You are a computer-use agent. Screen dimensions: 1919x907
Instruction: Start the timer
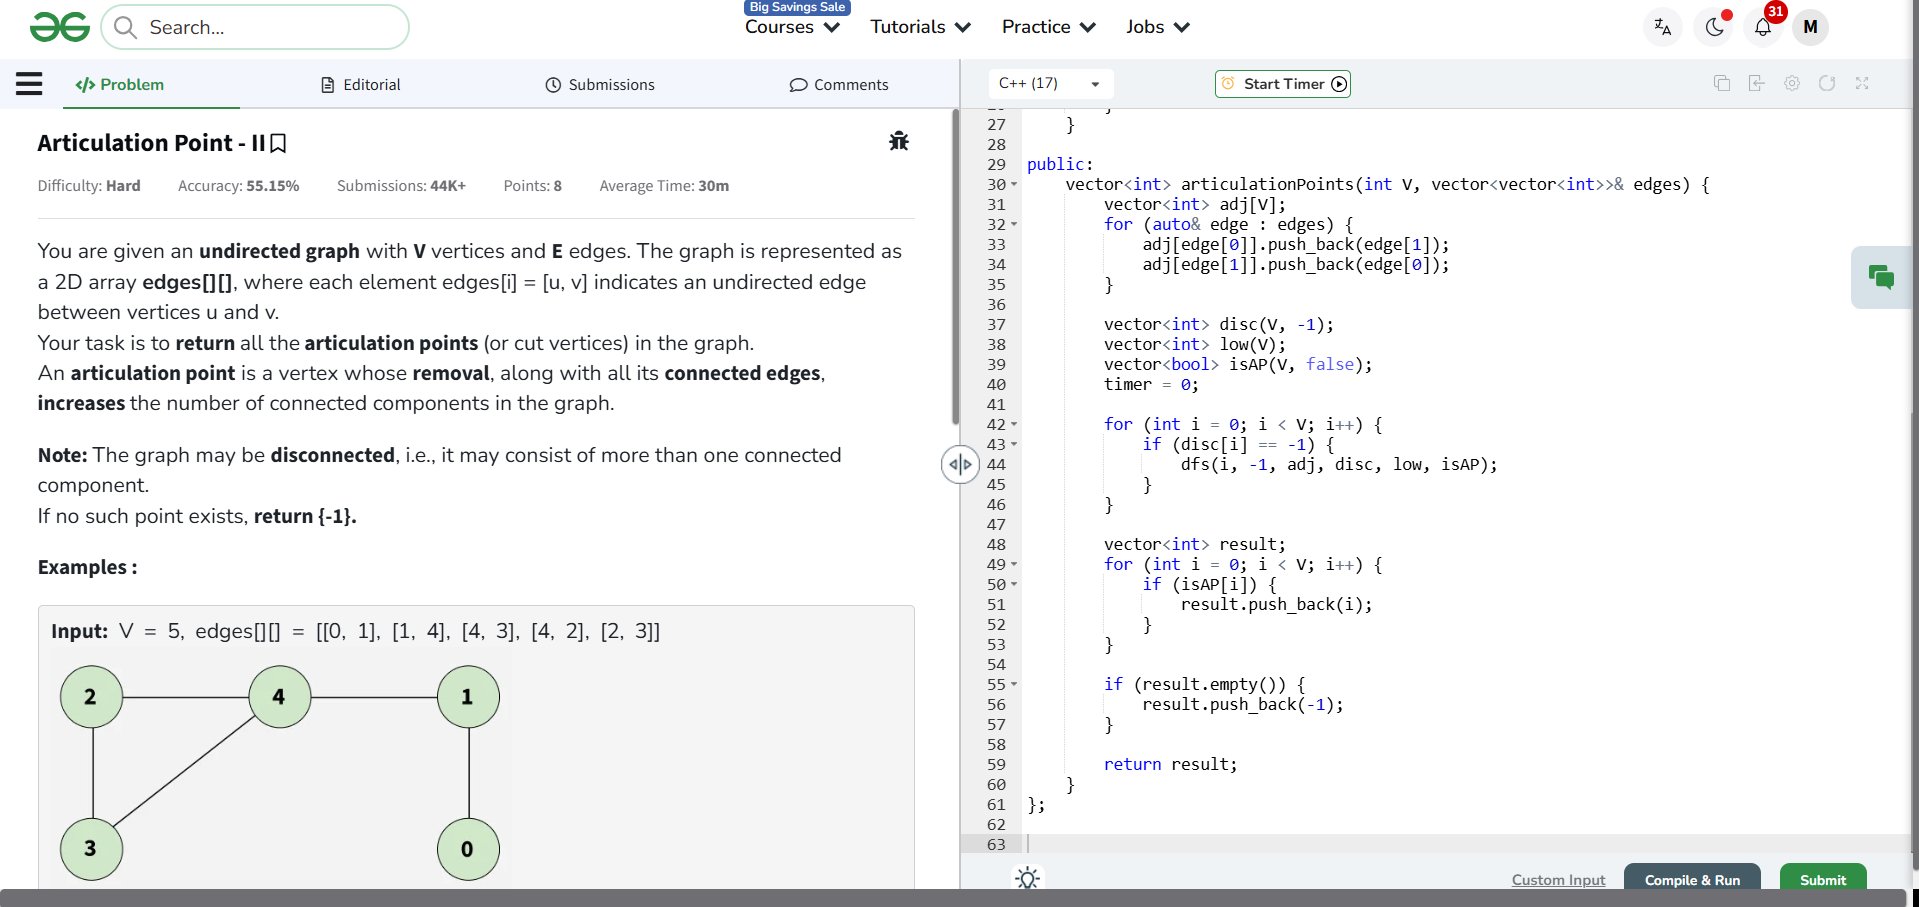[x=1283, y=84]
